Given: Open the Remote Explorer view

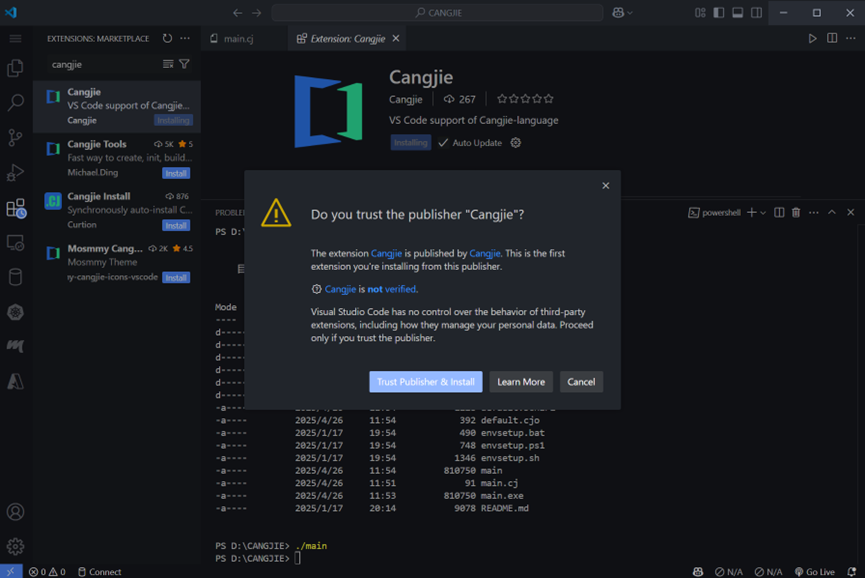Looking at the screenshot, I should tap(15, 243).
